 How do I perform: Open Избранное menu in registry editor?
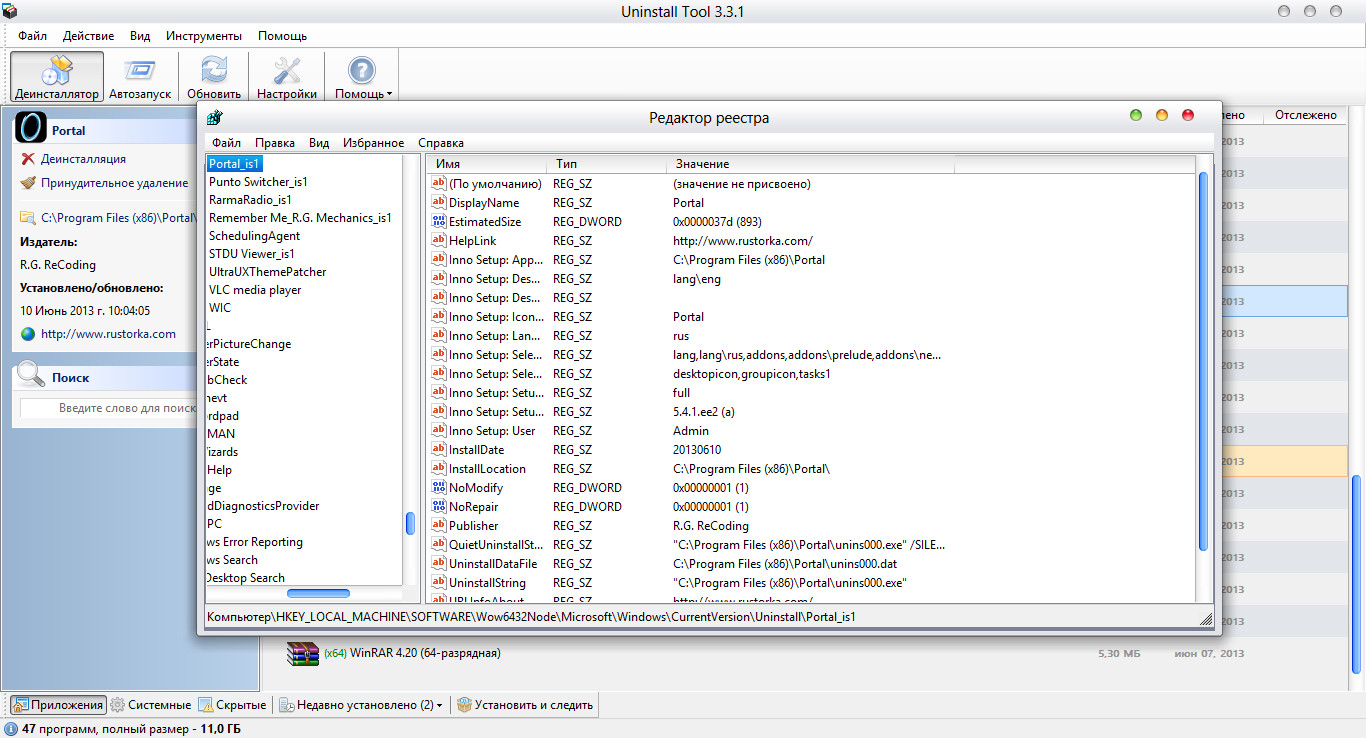373,143
